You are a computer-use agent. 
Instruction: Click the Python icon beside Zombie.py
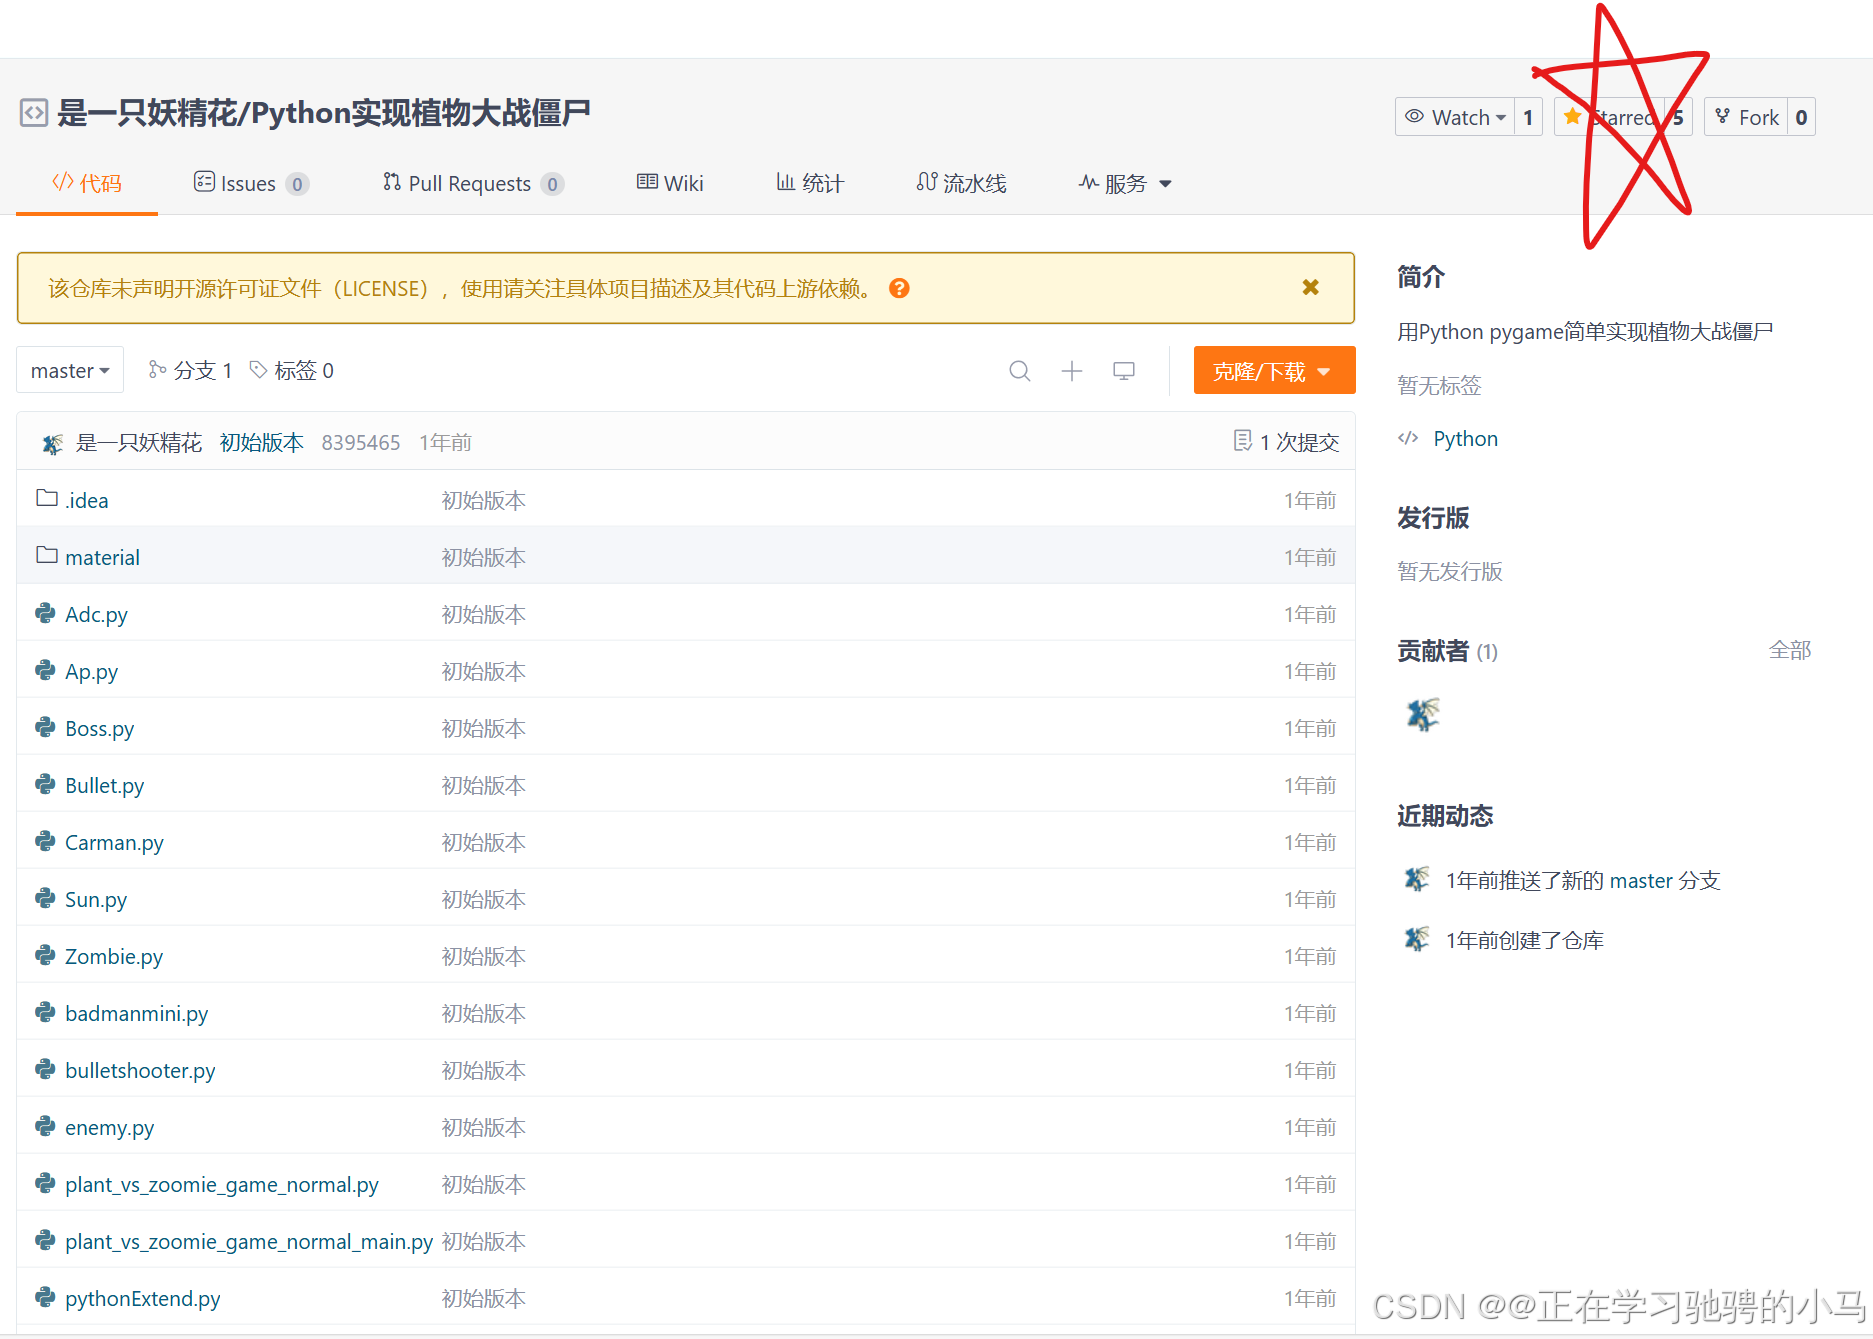pos(45,955)
